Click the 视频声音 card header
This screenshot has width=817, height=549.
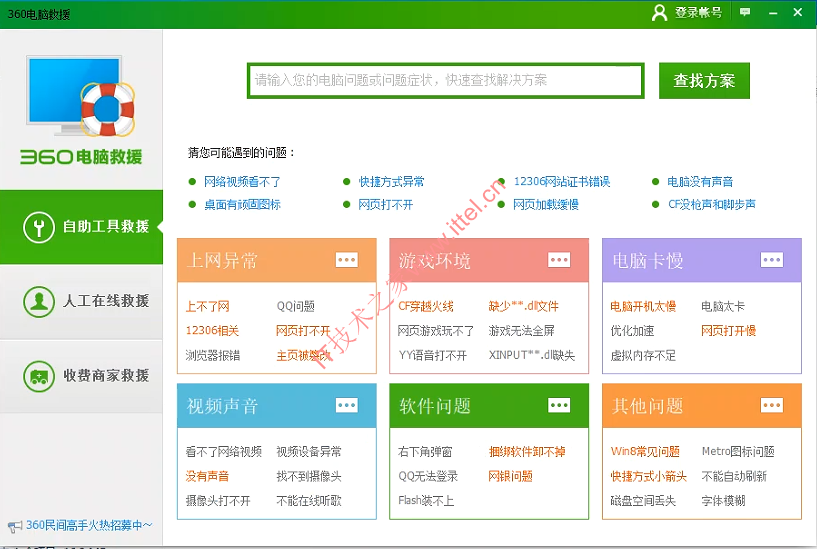pyautogui.click(x=277, y=406)
